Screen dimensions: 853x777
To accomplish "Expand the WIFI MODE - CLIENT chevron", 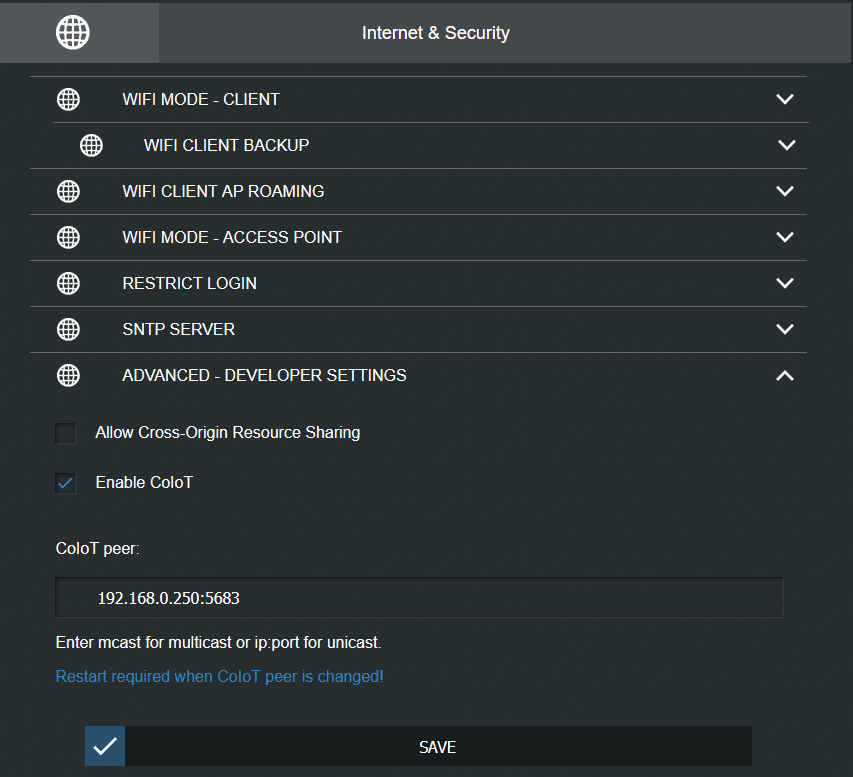I will coord(785,99).
